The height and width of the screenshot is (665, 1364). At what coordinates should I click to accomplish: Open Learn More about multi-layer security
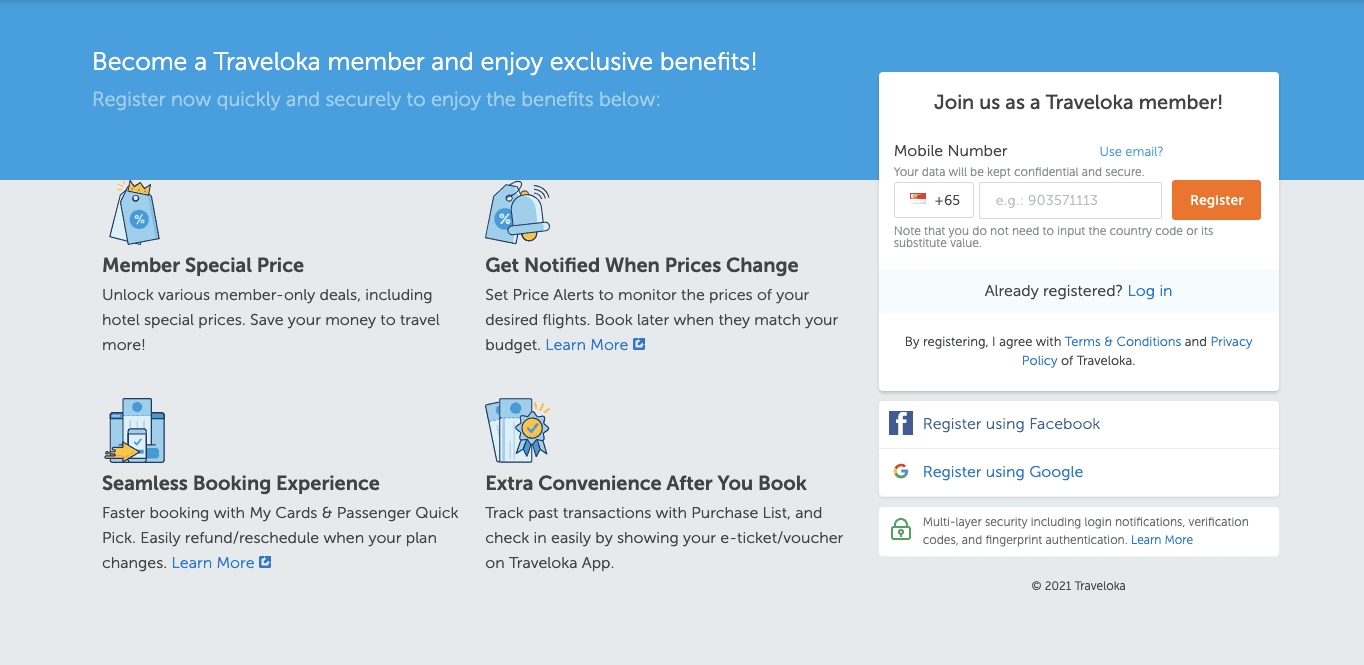point(1162,540)
